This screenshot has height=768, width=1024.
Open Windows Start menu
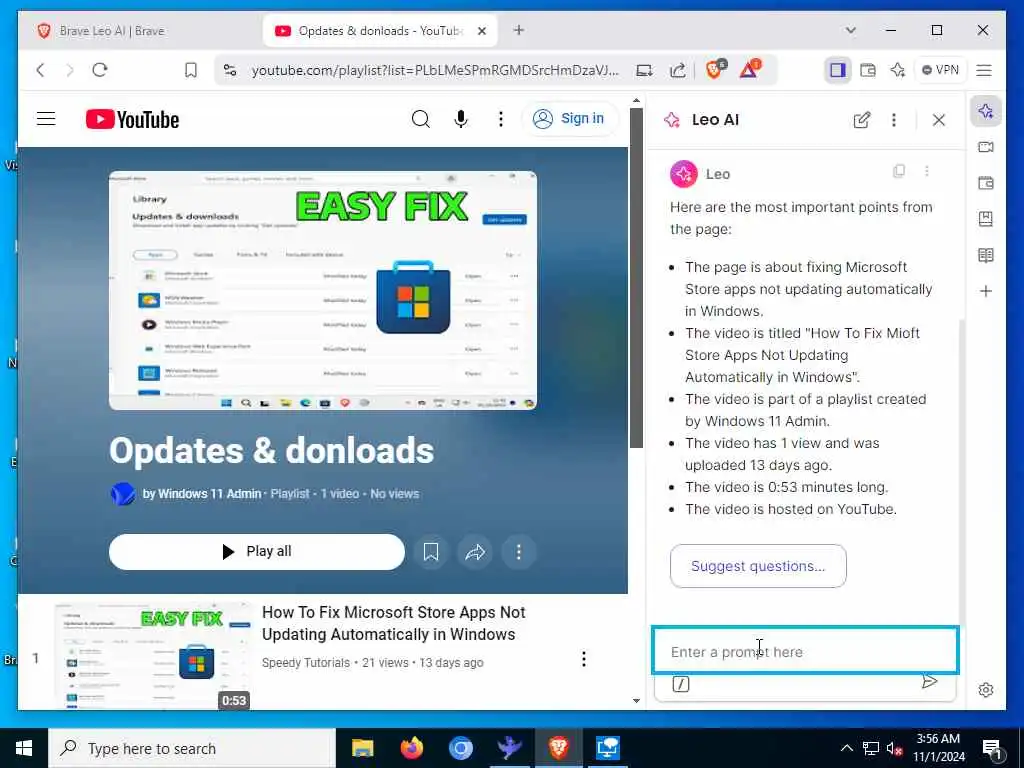point(24,748)
